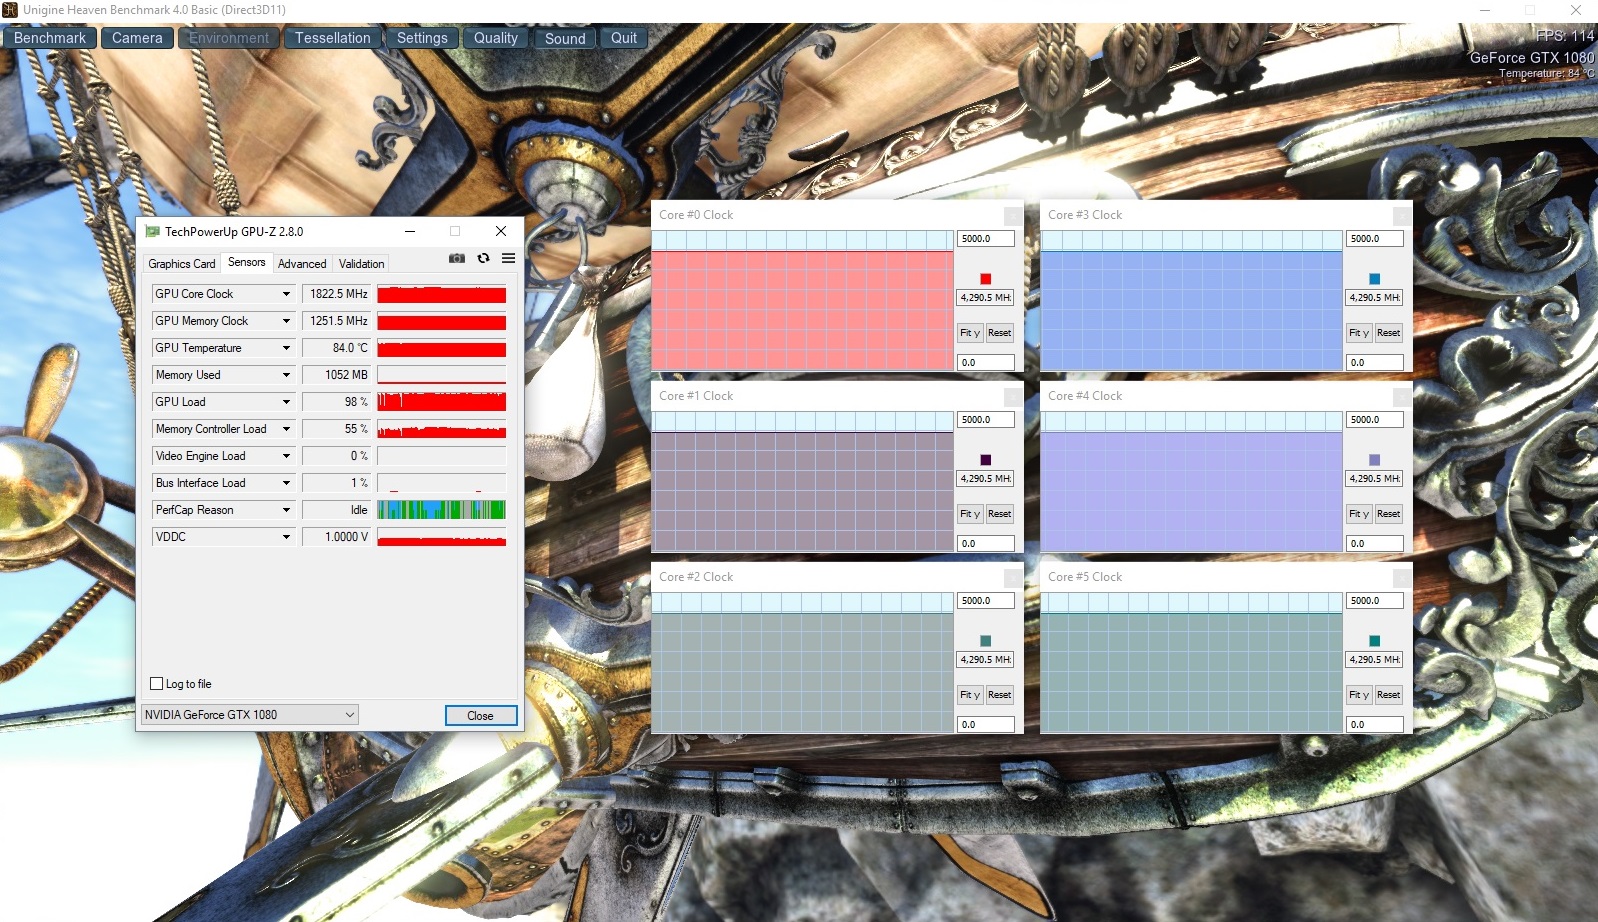This screenshot has width=1598, height=922.
Task: Switch to the Advanced tab
Action: click(302, 264)
